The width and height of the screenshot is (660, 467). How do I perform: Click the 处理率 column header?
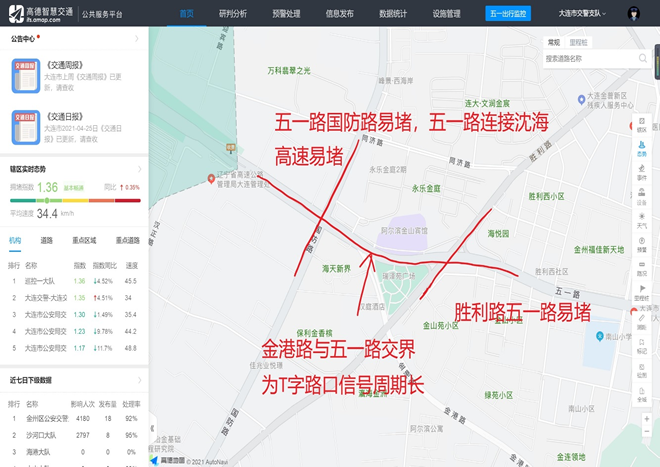click(131, 404)
